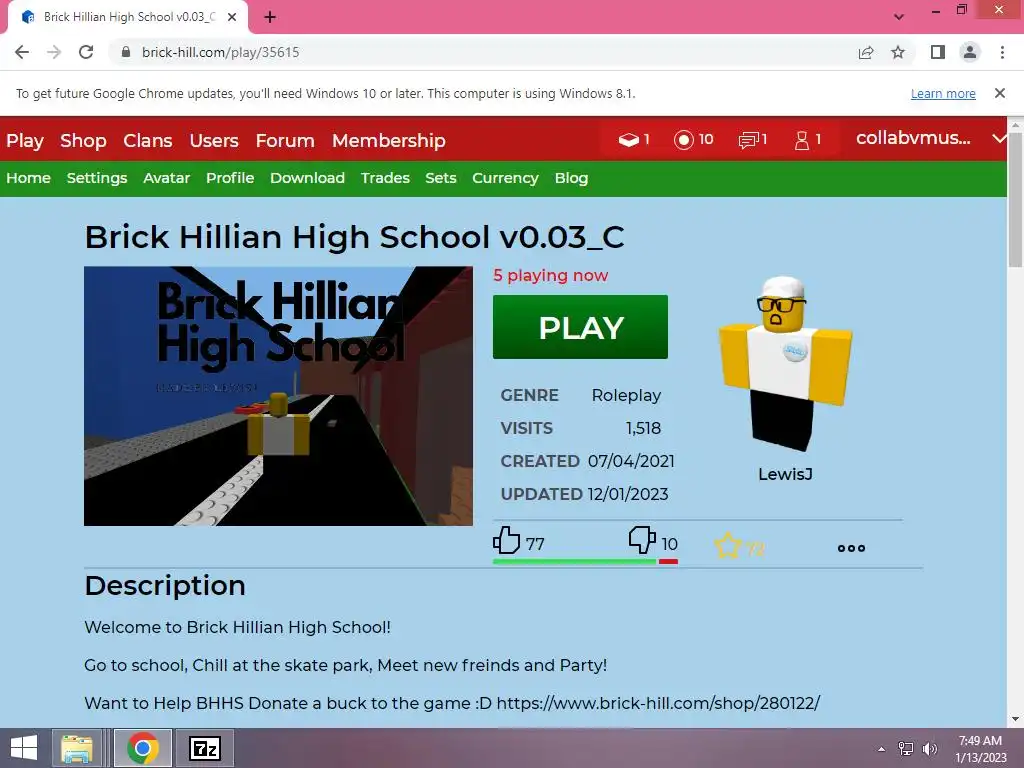Open 7-Zip from the taskbar
This screenshot has height=768, width=1024.
pyautogui.click(x=204, y=748)
